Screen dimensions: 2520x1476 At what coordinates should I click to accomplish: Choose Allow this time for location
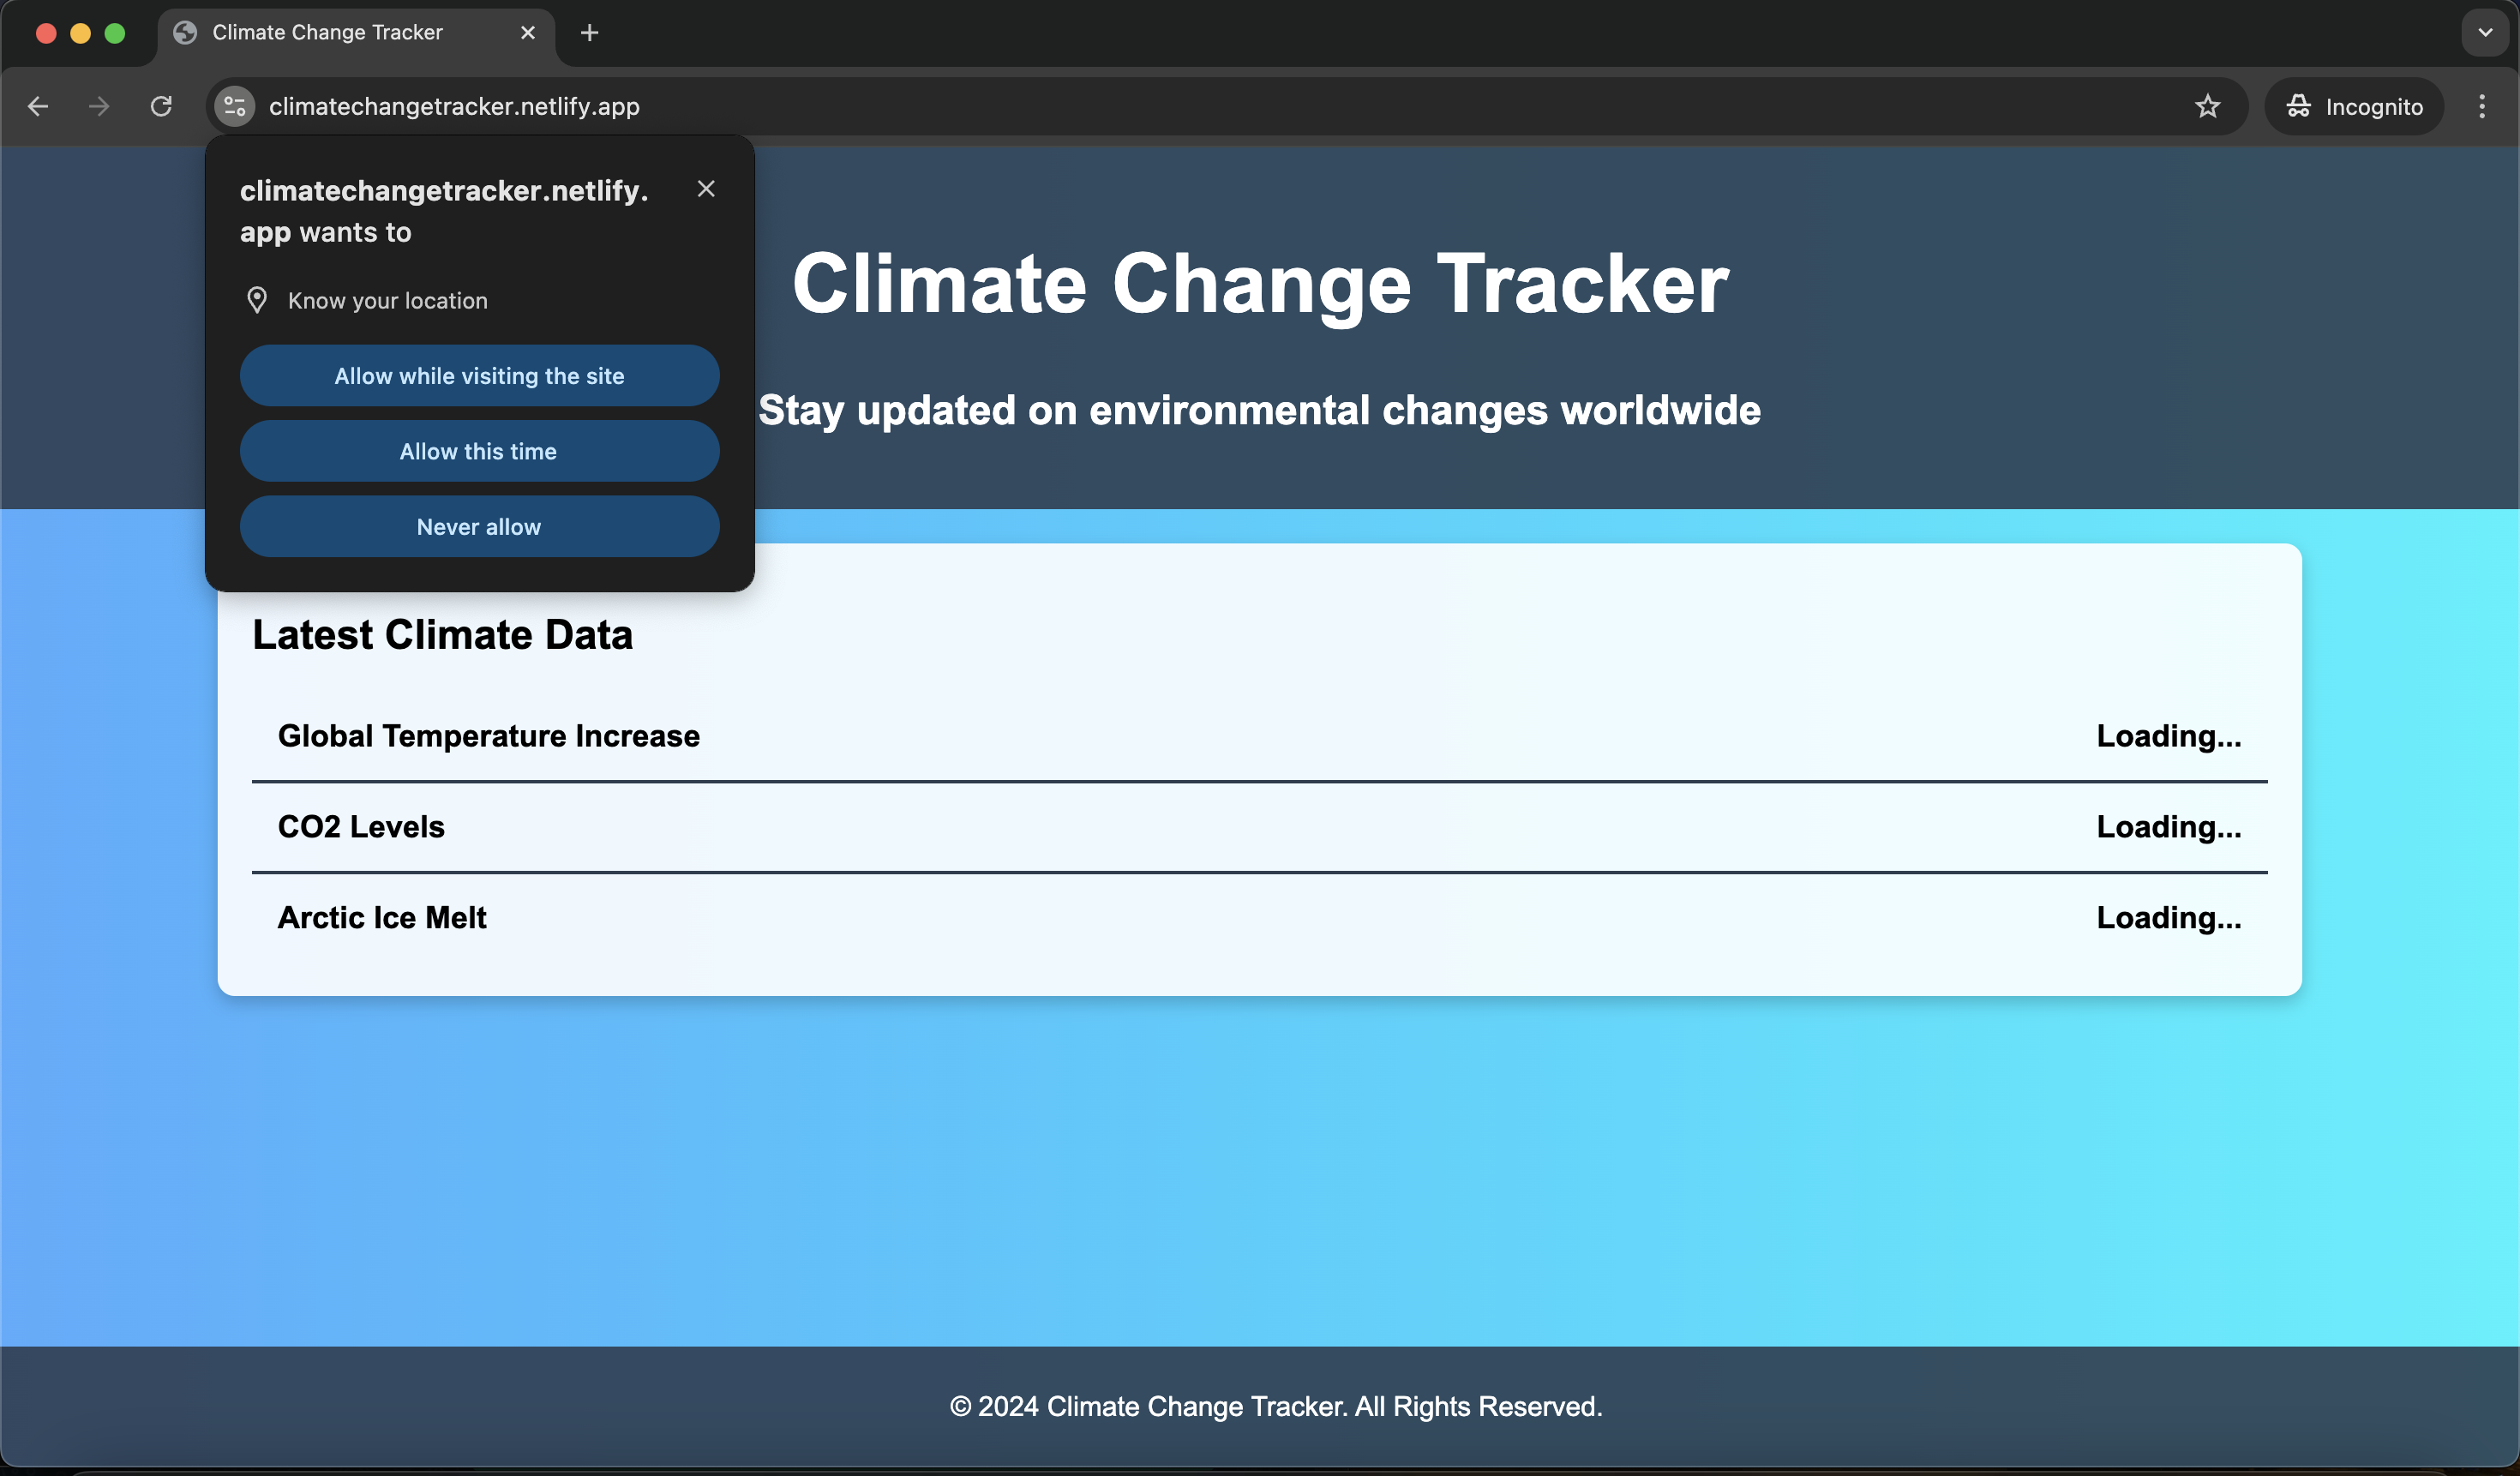click(x=479, y=451)
